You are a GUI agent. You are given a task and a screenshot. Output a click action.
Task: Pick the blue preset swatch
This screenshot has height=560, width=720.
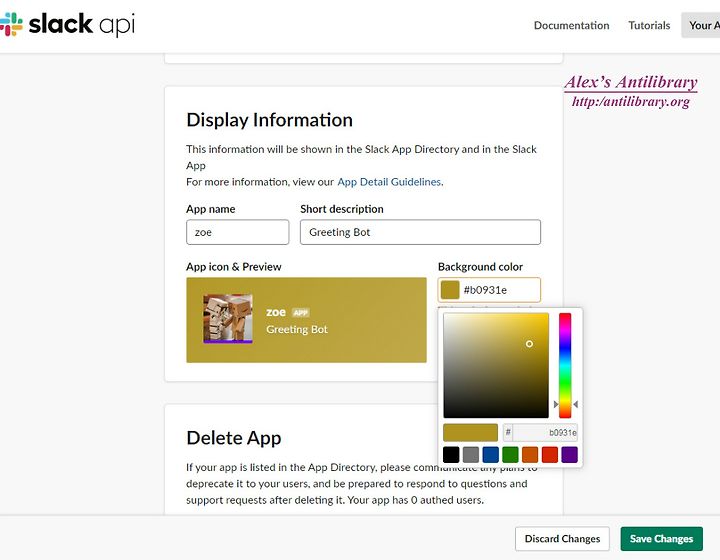point(490,455)
